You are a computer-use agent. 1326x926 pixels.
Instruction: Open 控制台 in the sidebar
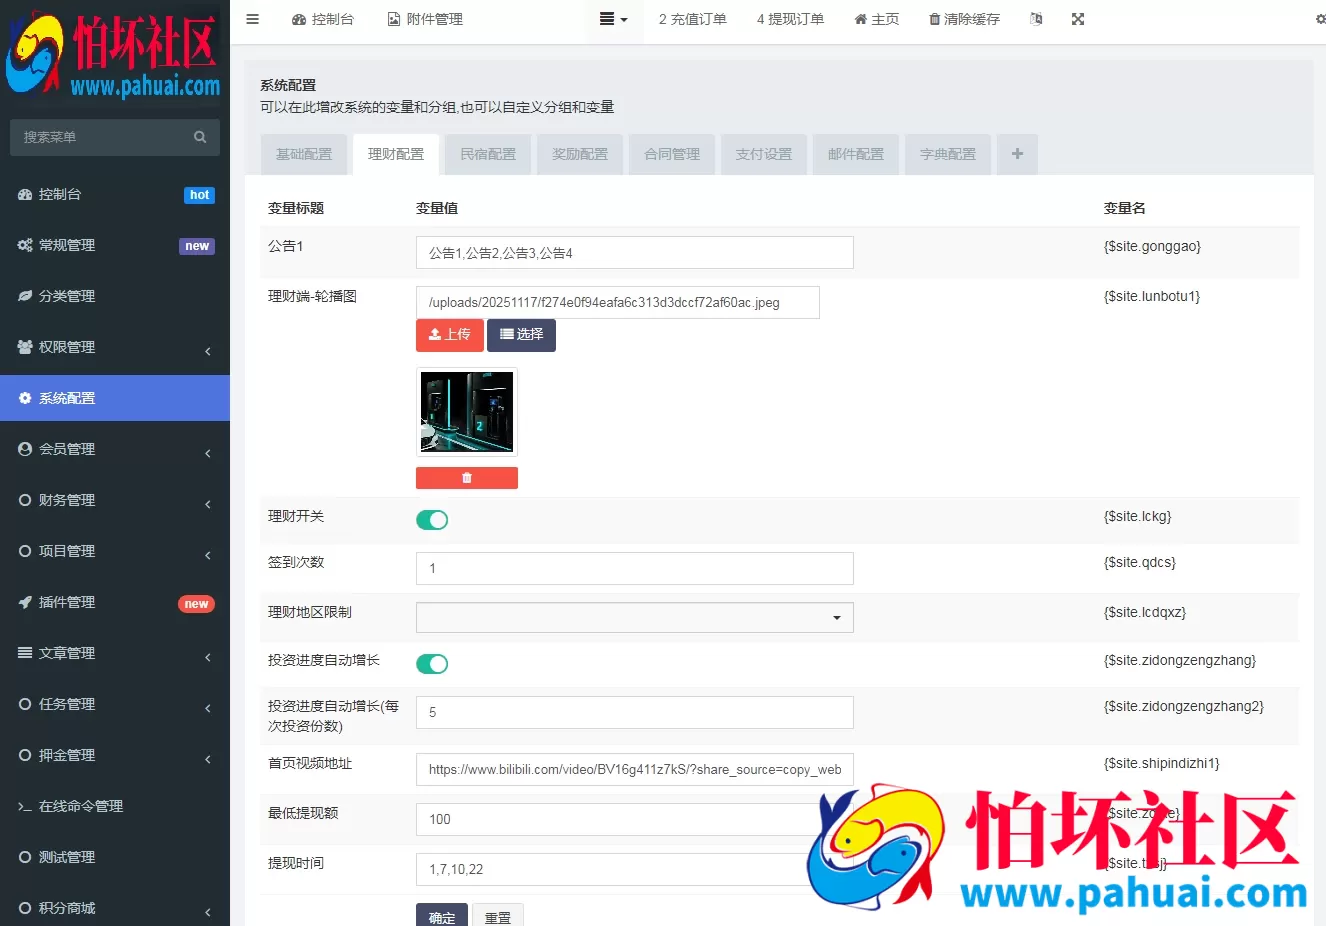click(115, 194)
